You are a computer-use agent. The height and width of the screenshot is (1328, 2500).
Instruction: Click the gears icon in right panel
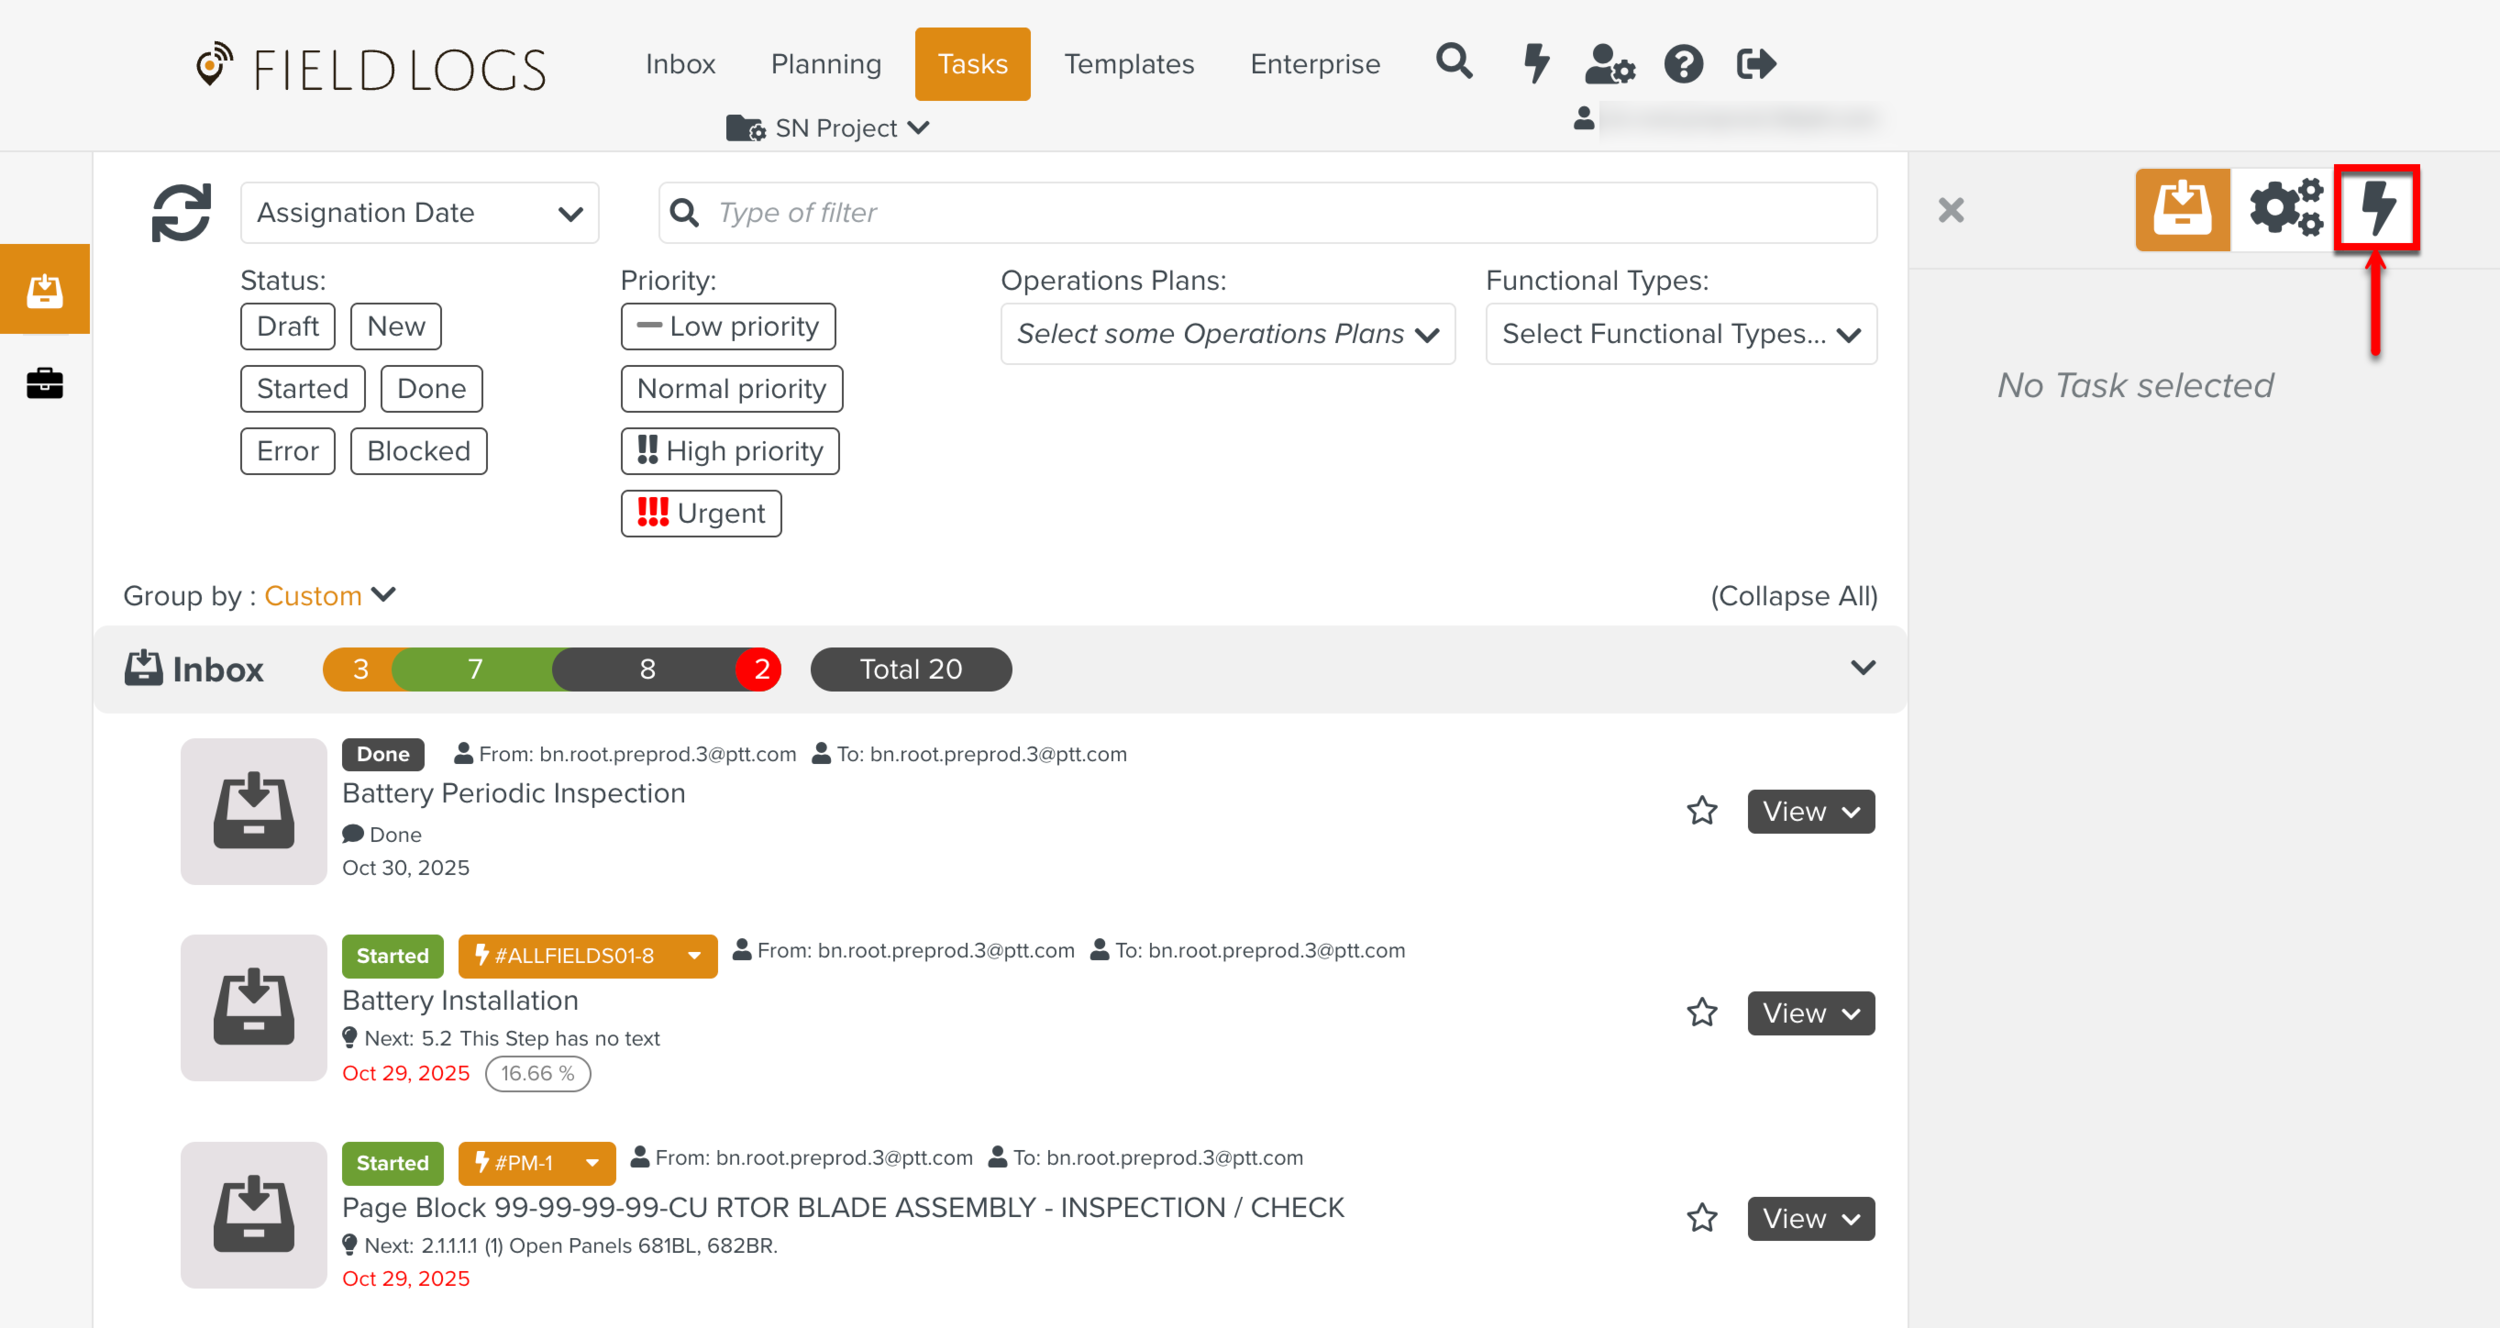pos(2284,209)
